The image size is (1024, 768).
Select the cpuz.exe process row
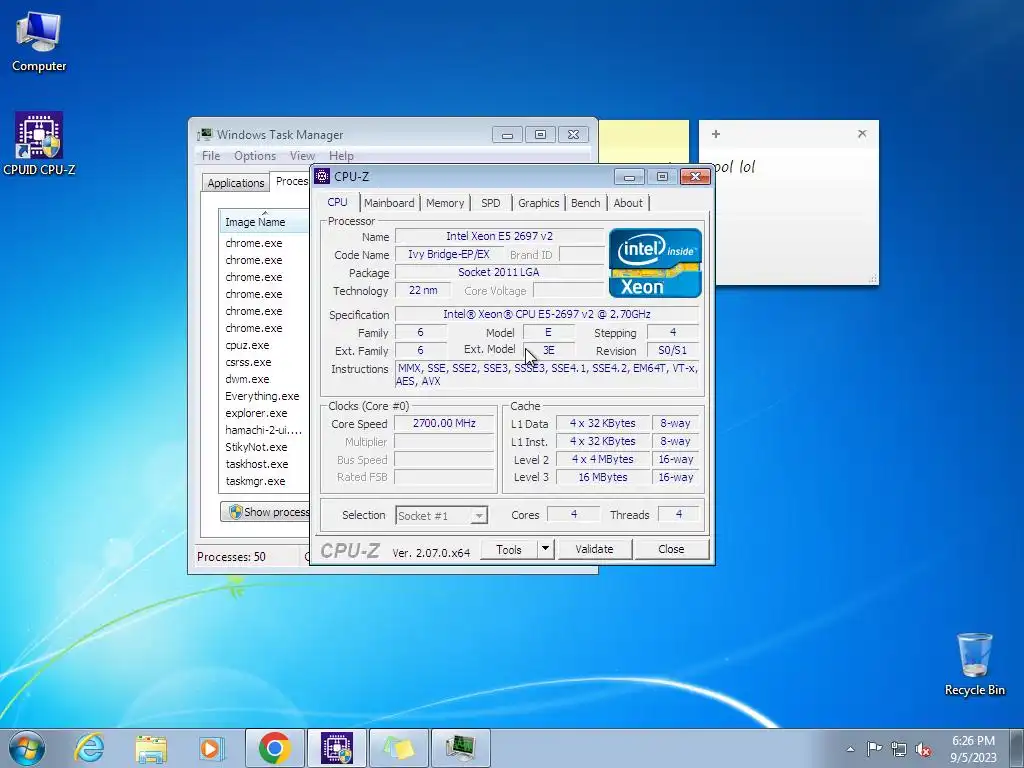point(264,345)
